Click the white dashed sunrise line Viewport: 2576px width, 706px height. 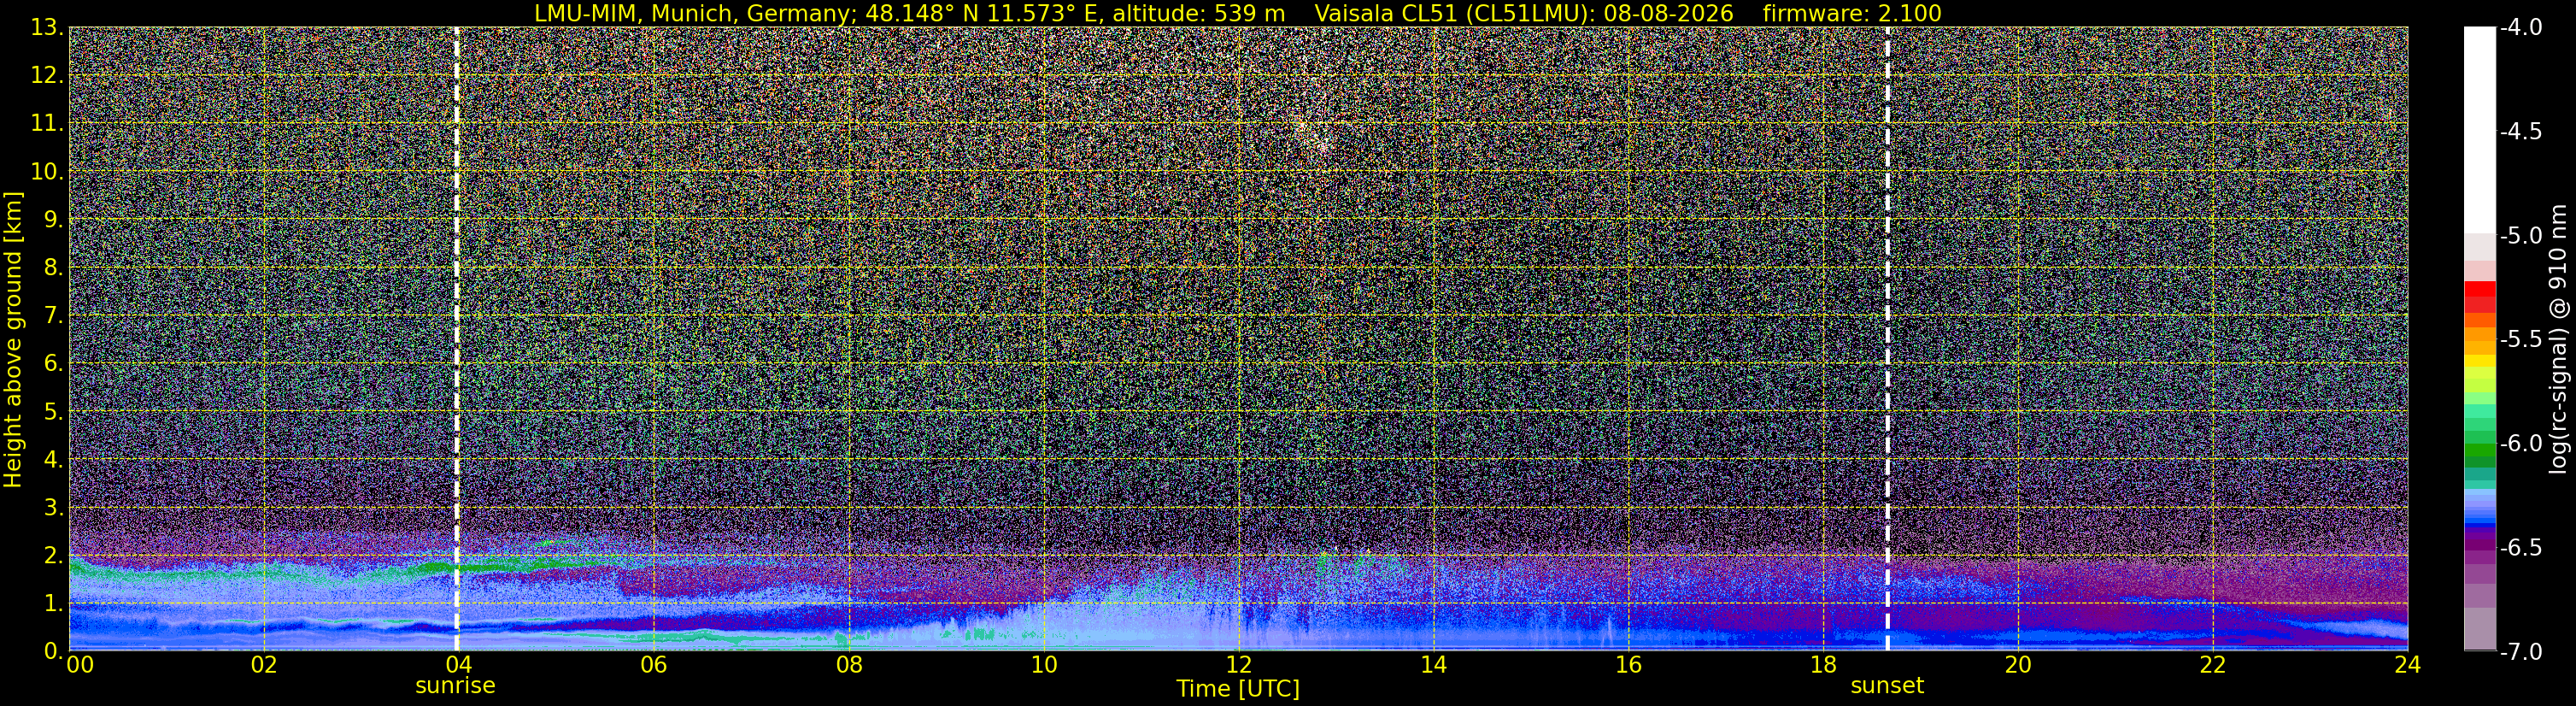457,338
